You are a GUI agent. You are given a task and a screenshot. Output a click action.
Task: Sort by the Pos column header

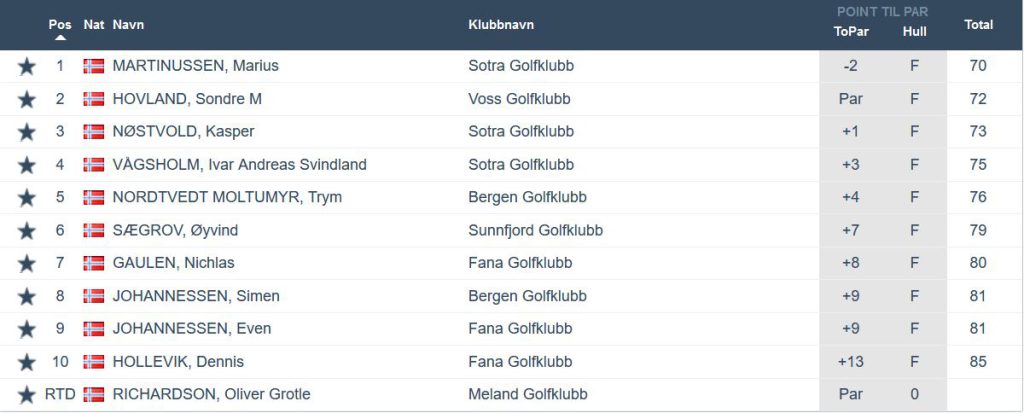pyautogui.click(x=60, y=24)
